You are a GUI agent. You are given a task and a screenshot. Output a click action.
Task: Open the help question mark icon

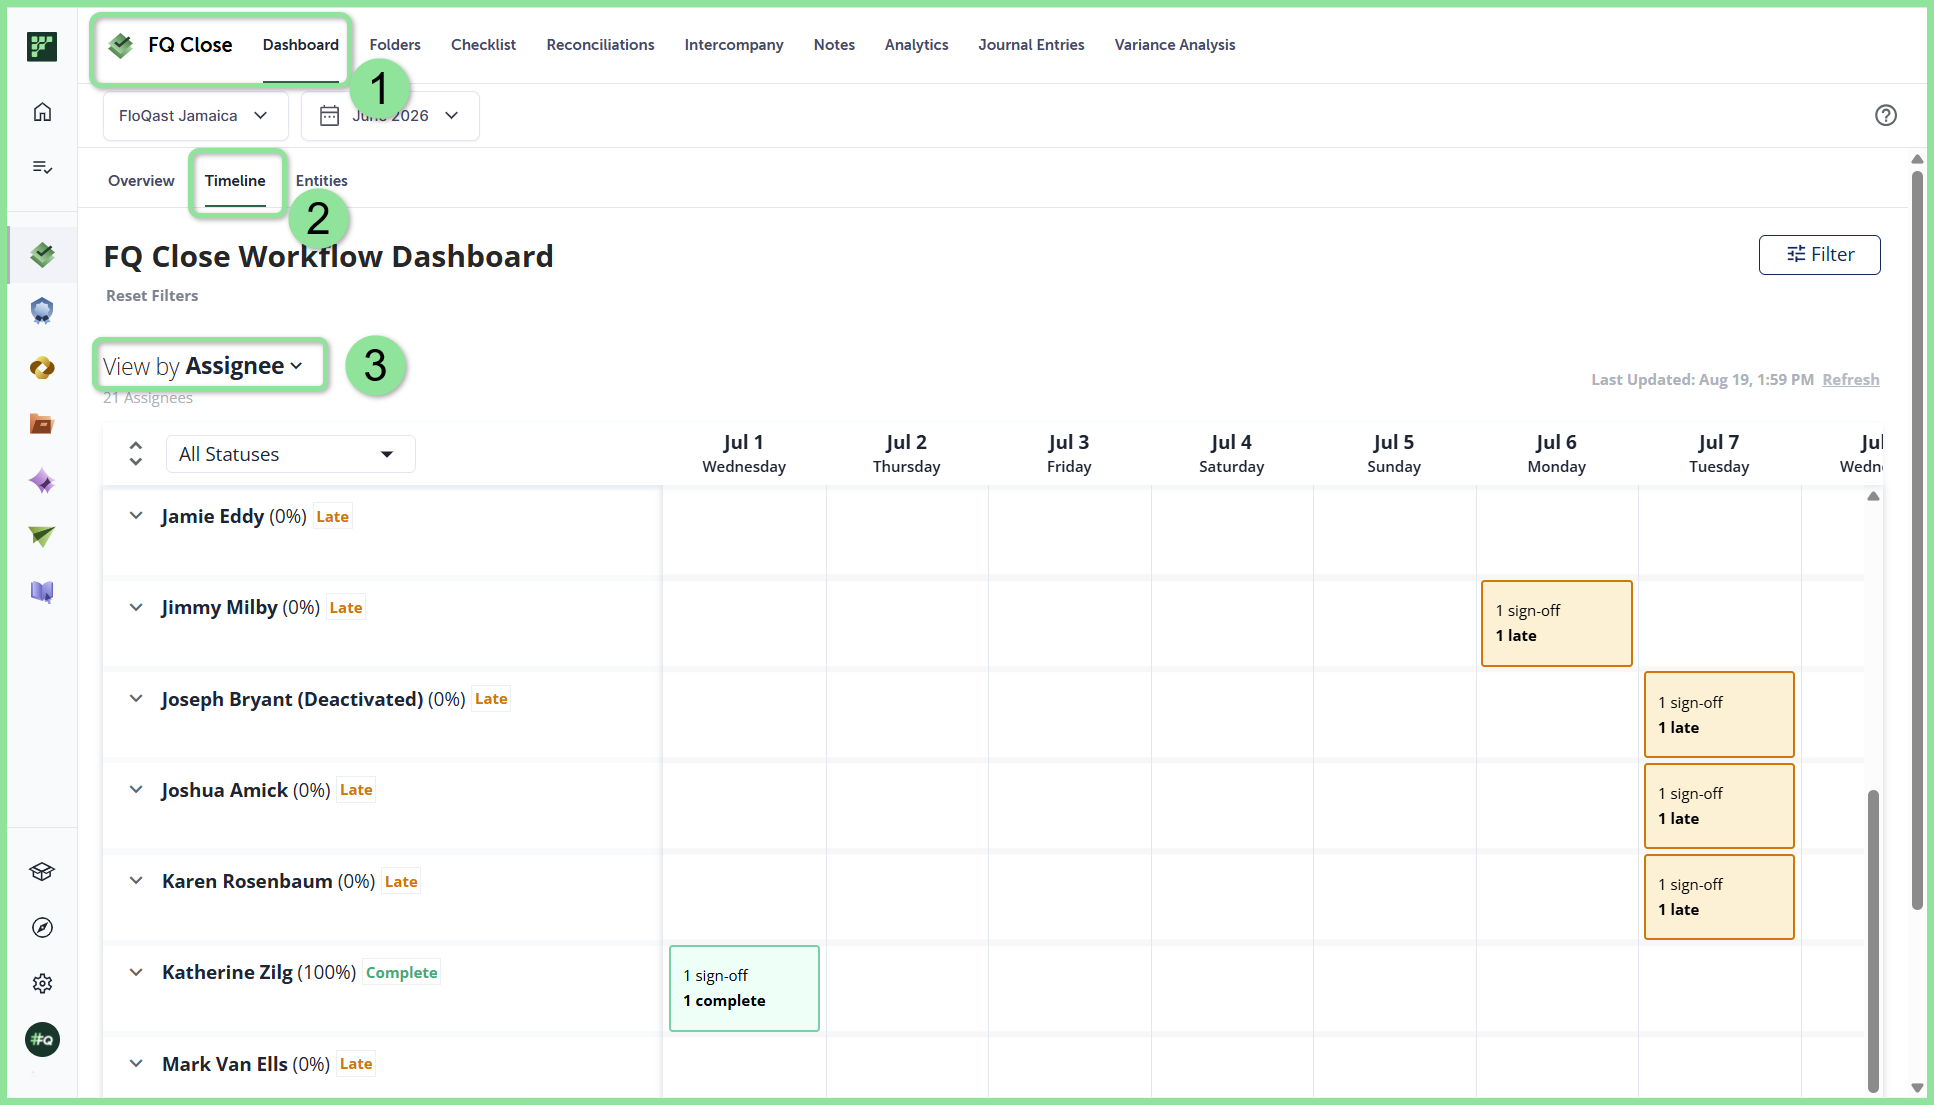click(1886, 115)
